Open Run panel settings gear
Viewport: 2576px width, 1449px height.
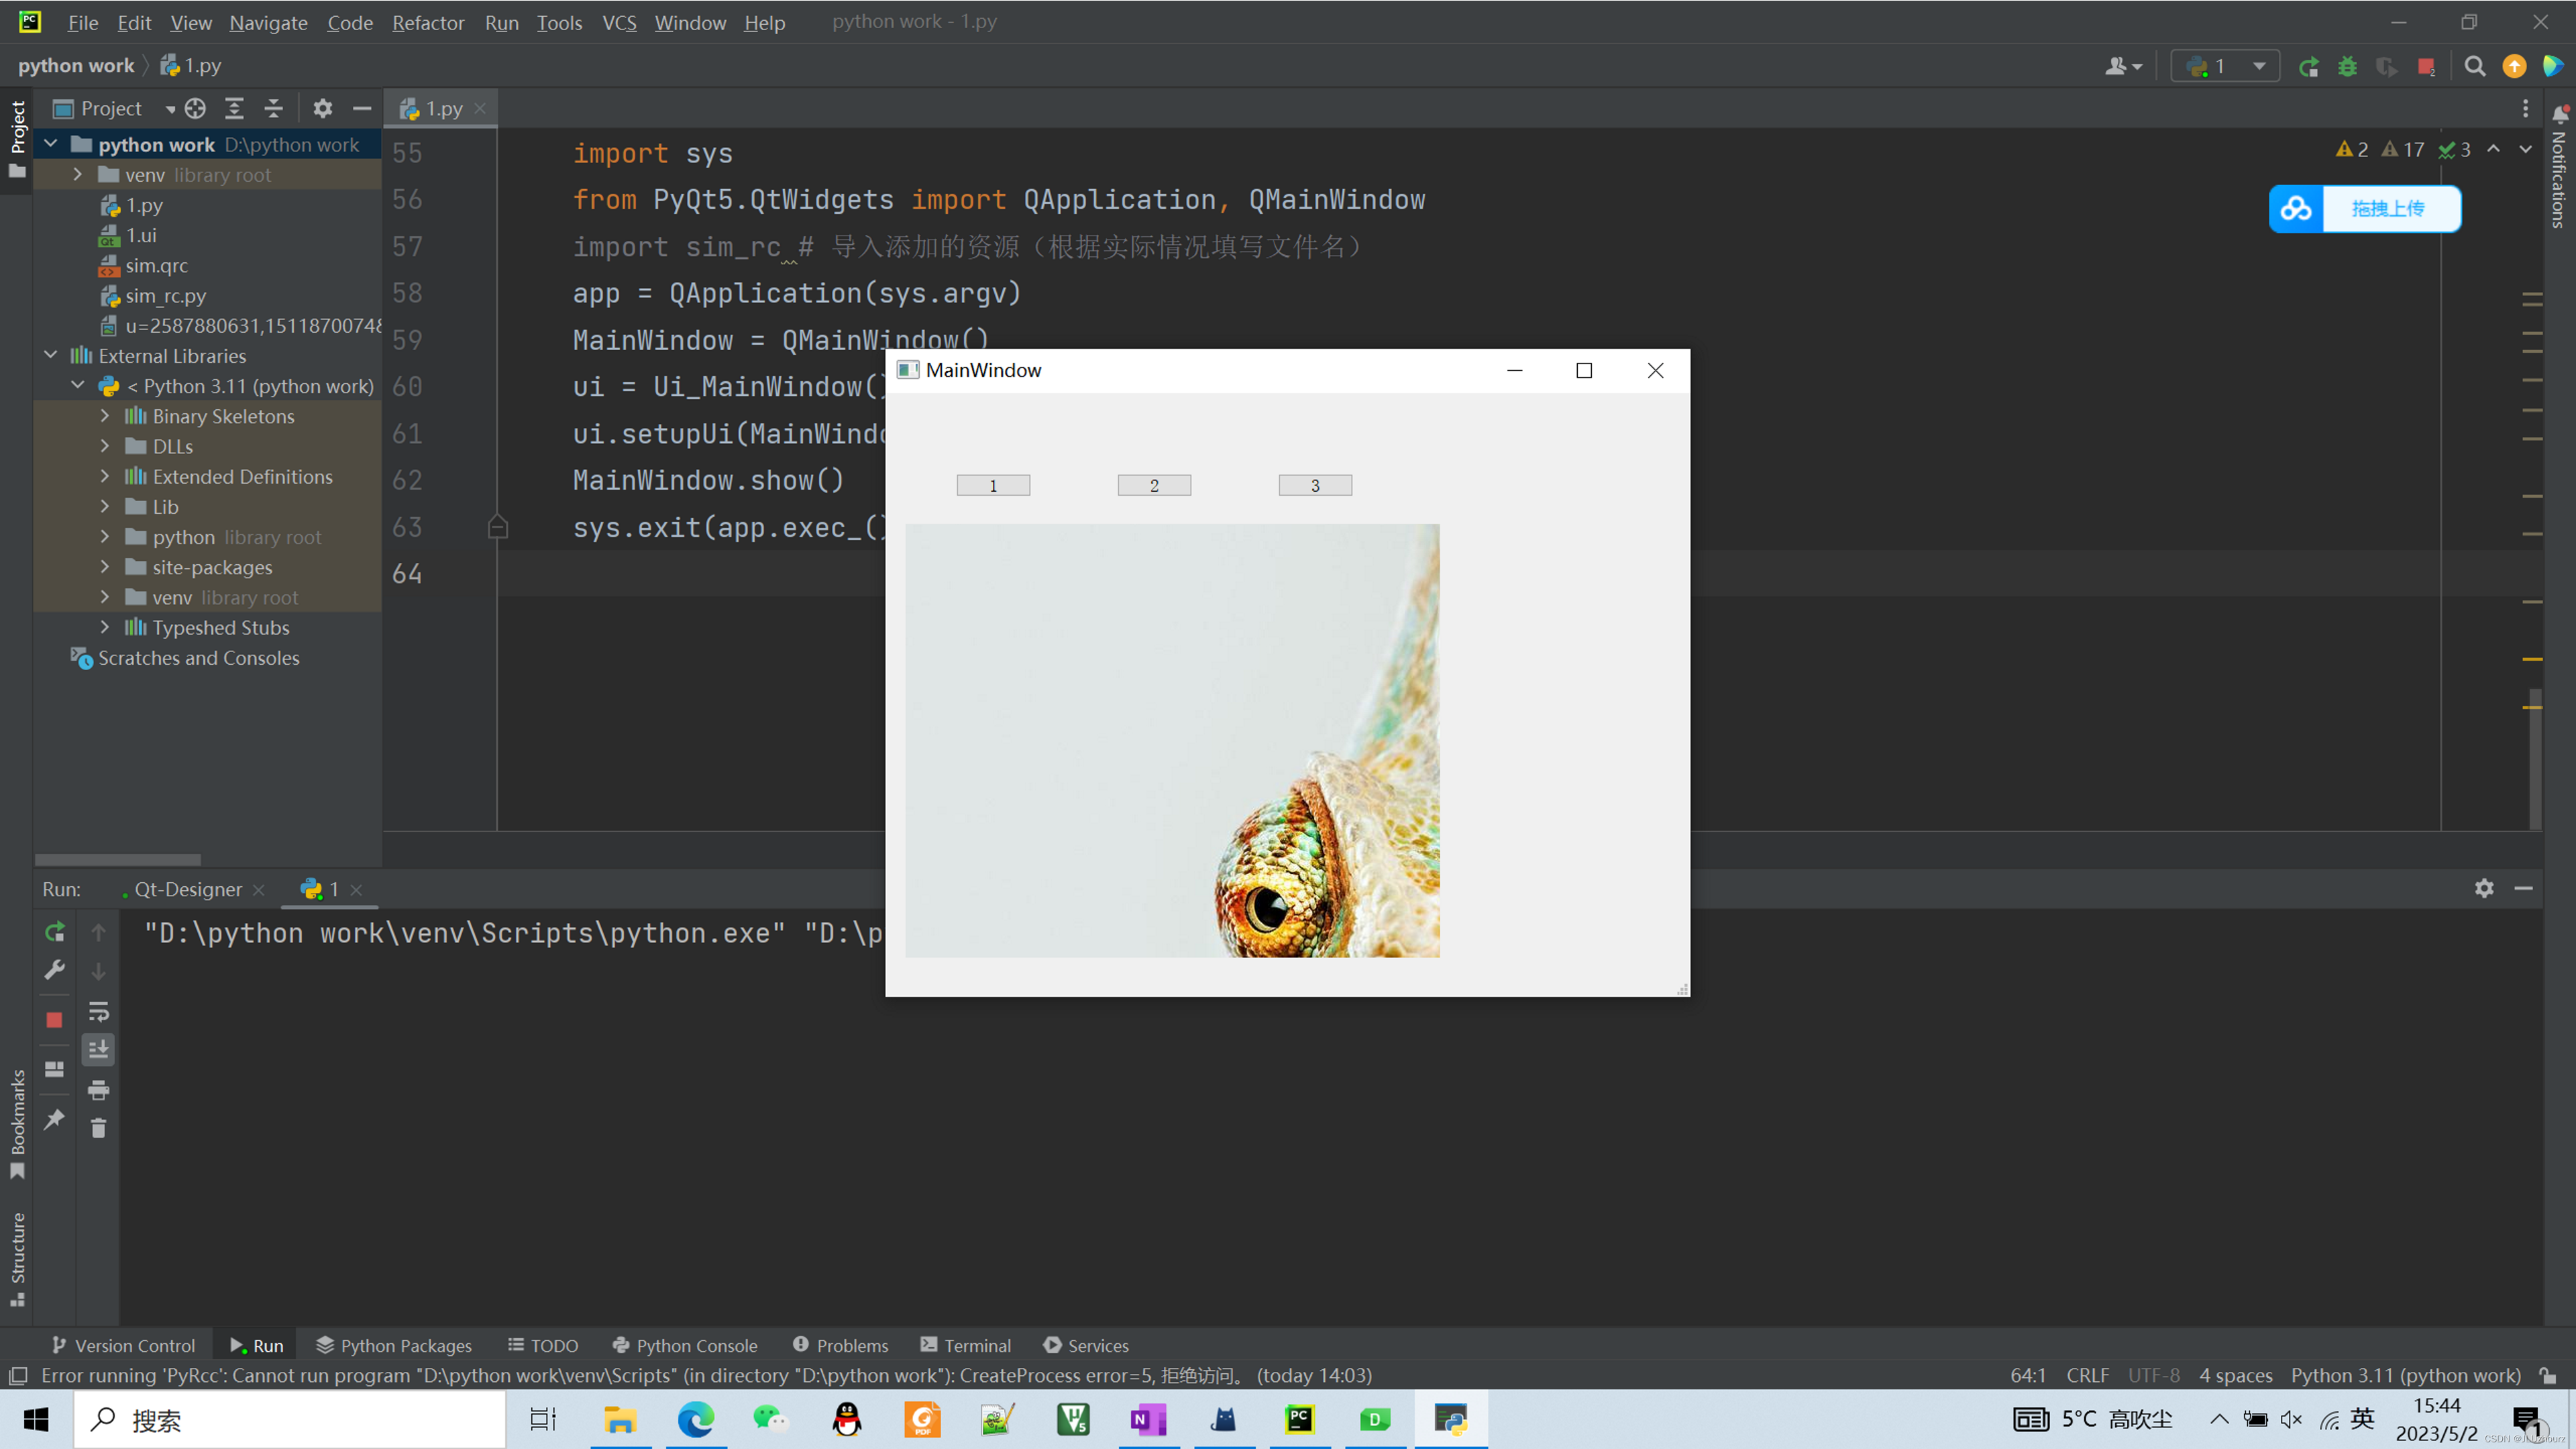pos(2484,888)
